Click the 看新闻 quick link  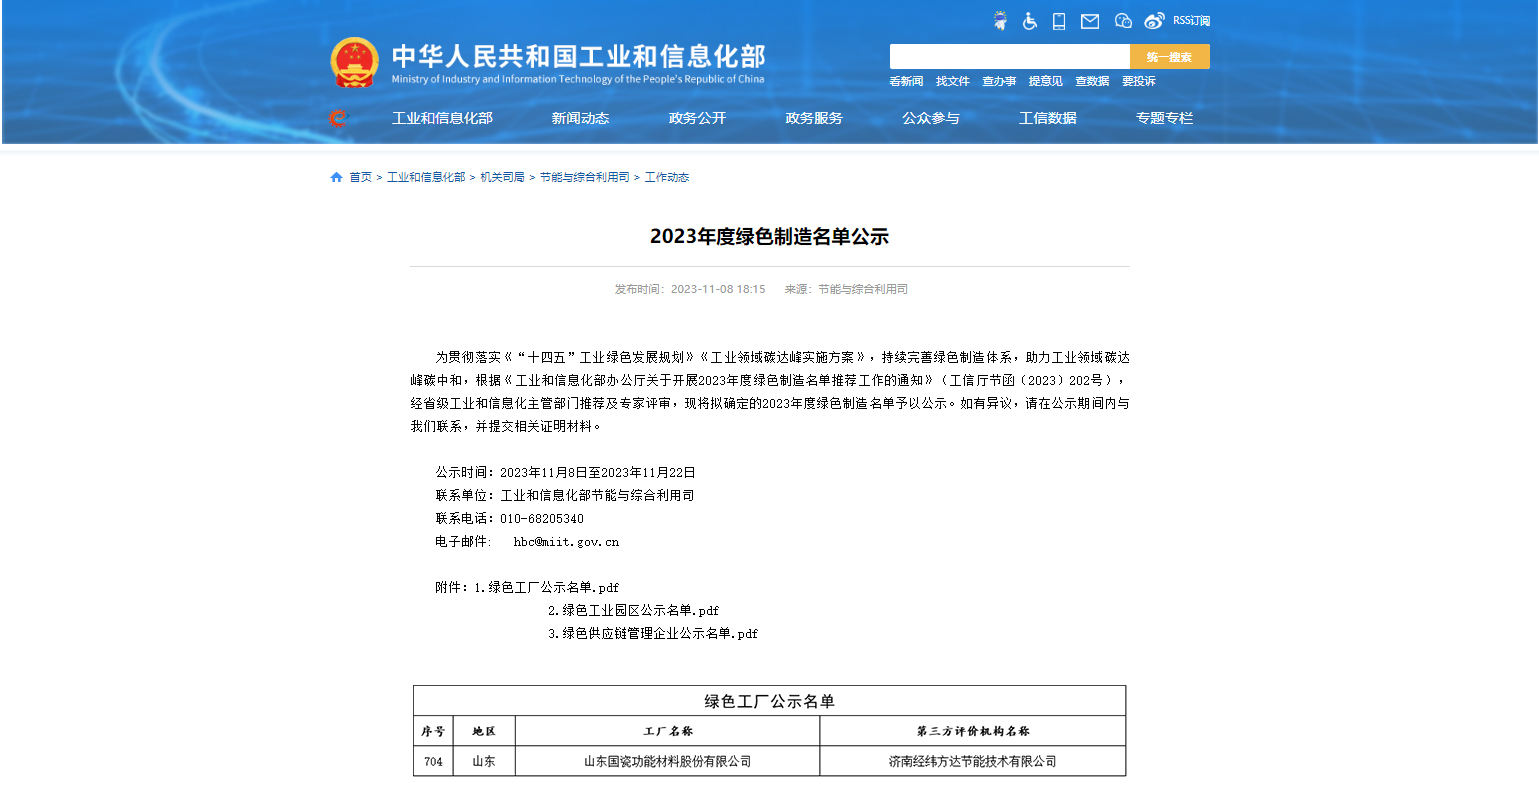[906, 81]
